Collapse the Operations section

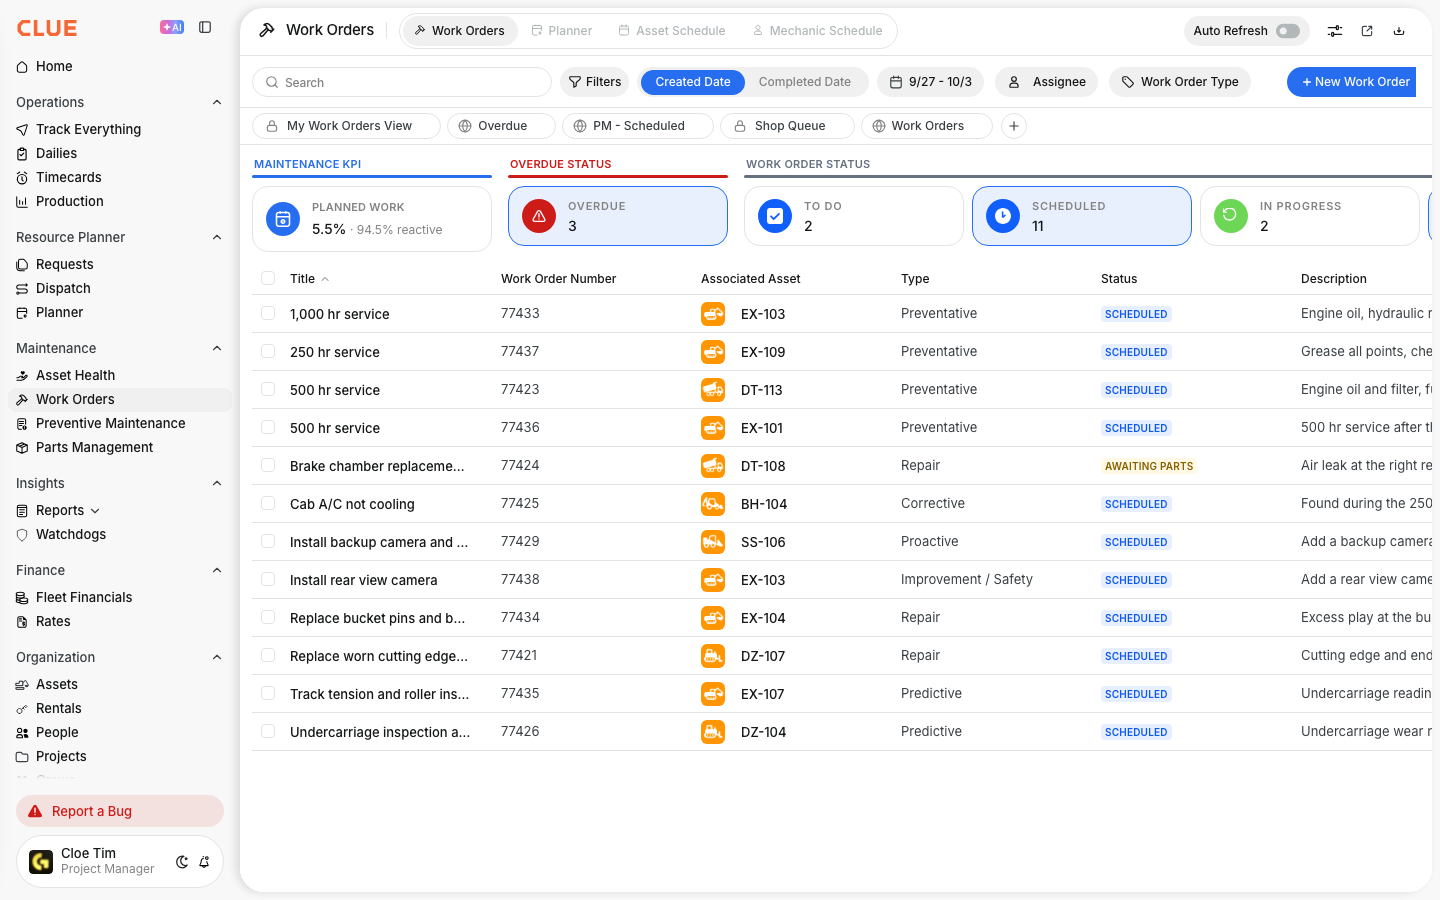coord(217,102)
